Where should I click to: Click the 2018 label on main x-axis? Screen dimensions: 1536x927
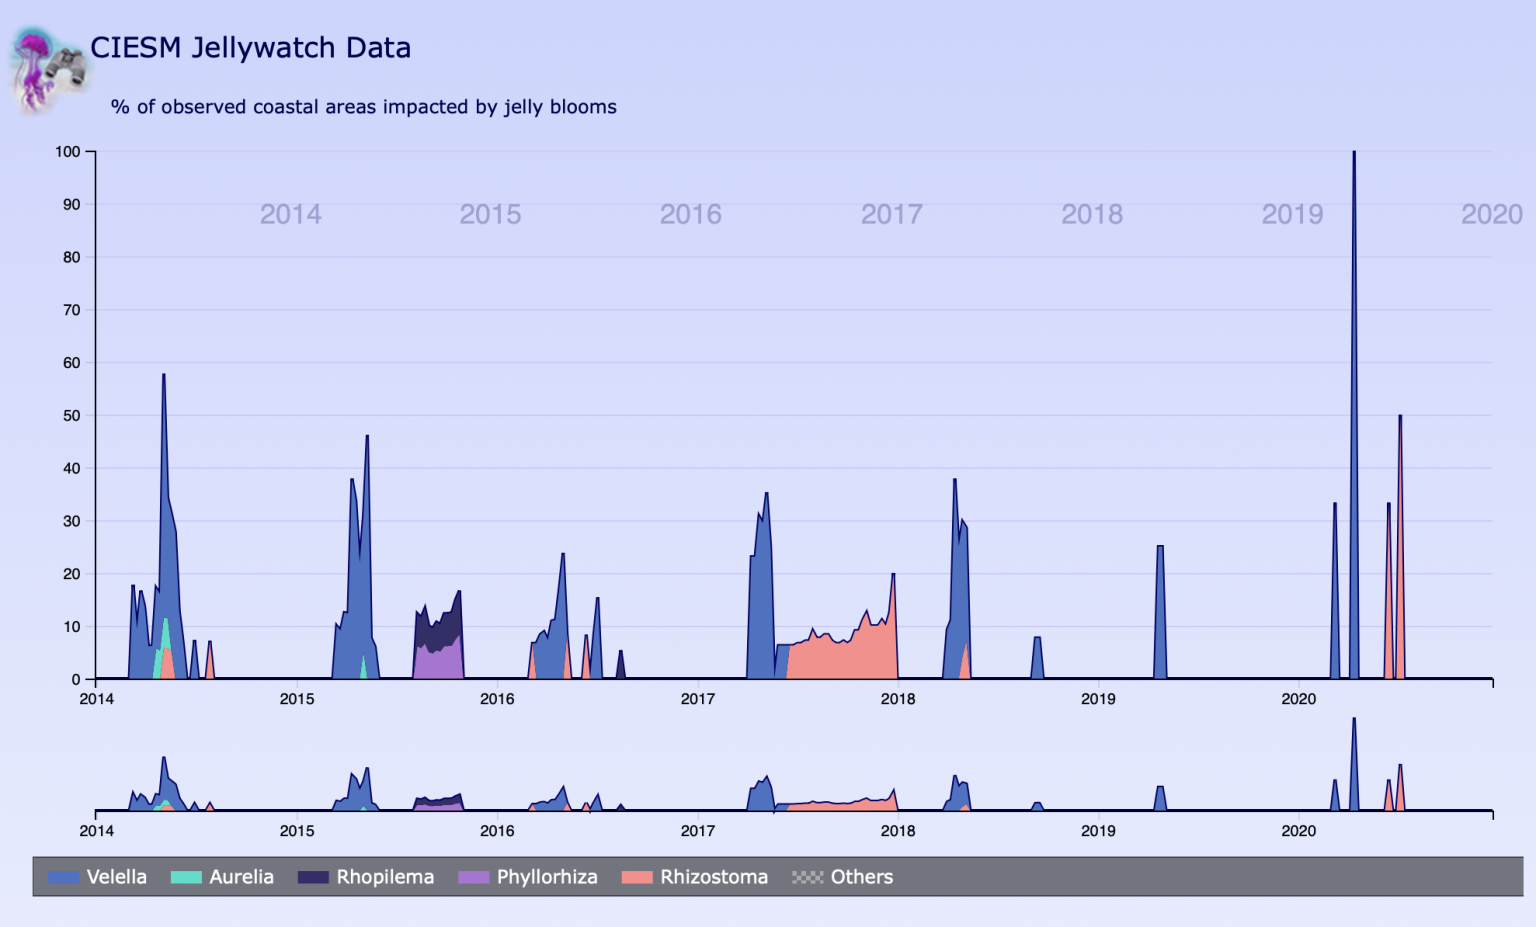[898, 699]
